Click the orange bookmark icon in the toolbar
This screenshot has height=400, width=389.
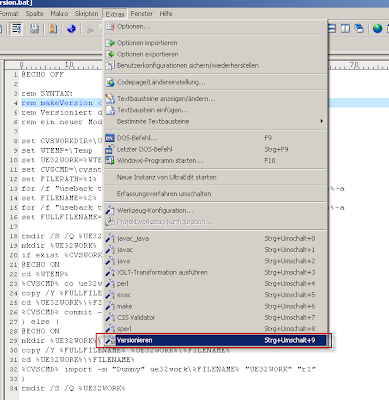click(x=53, y=29)
